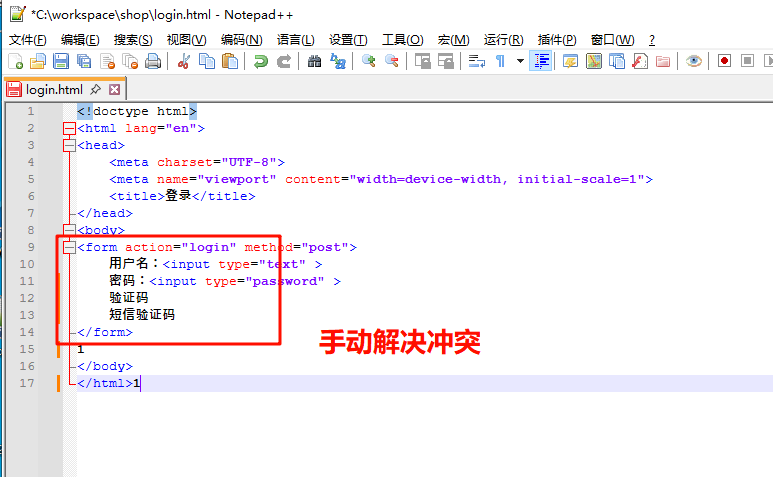Open Find dialog via binoculars icon

(315, 62)
